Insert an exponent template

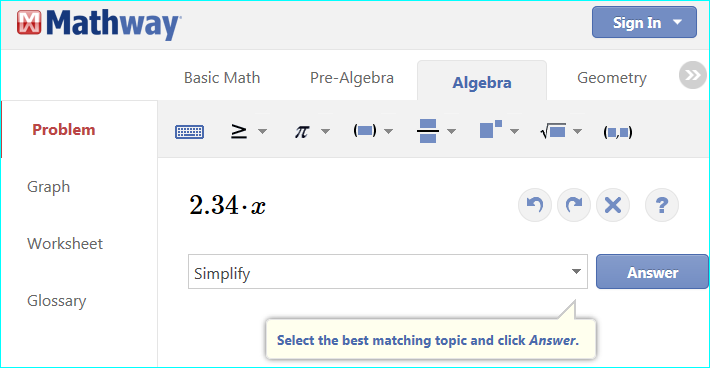[491, 129]
